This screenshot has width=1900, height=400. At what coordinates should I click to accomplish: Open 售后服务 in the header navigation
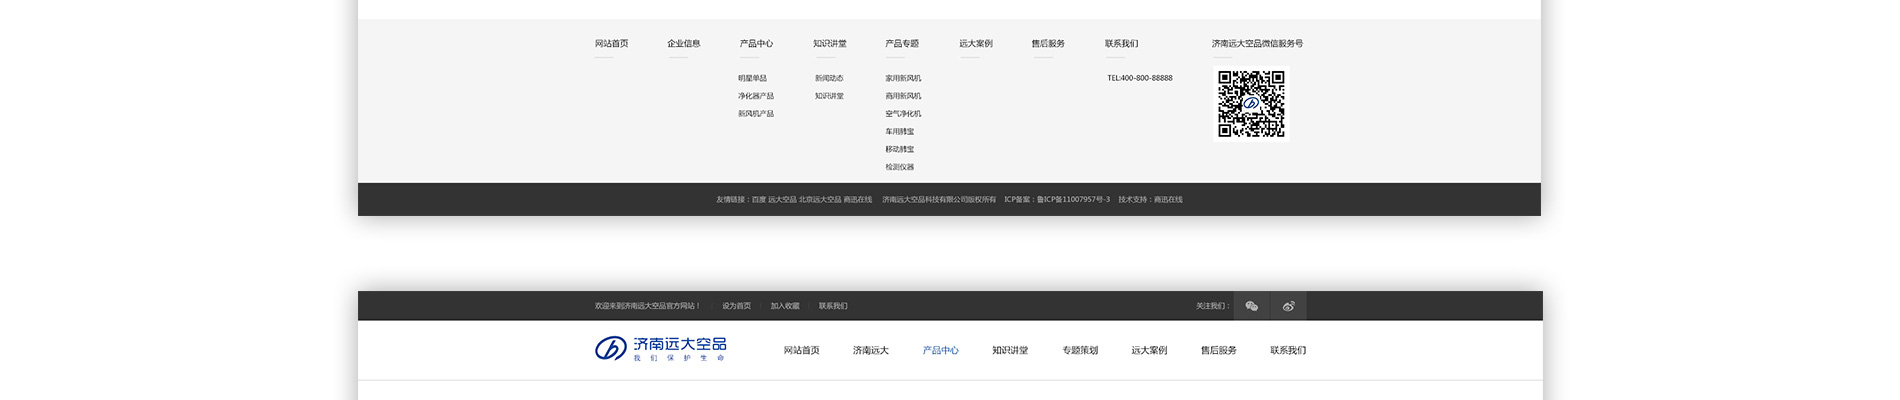point(1219,351)
